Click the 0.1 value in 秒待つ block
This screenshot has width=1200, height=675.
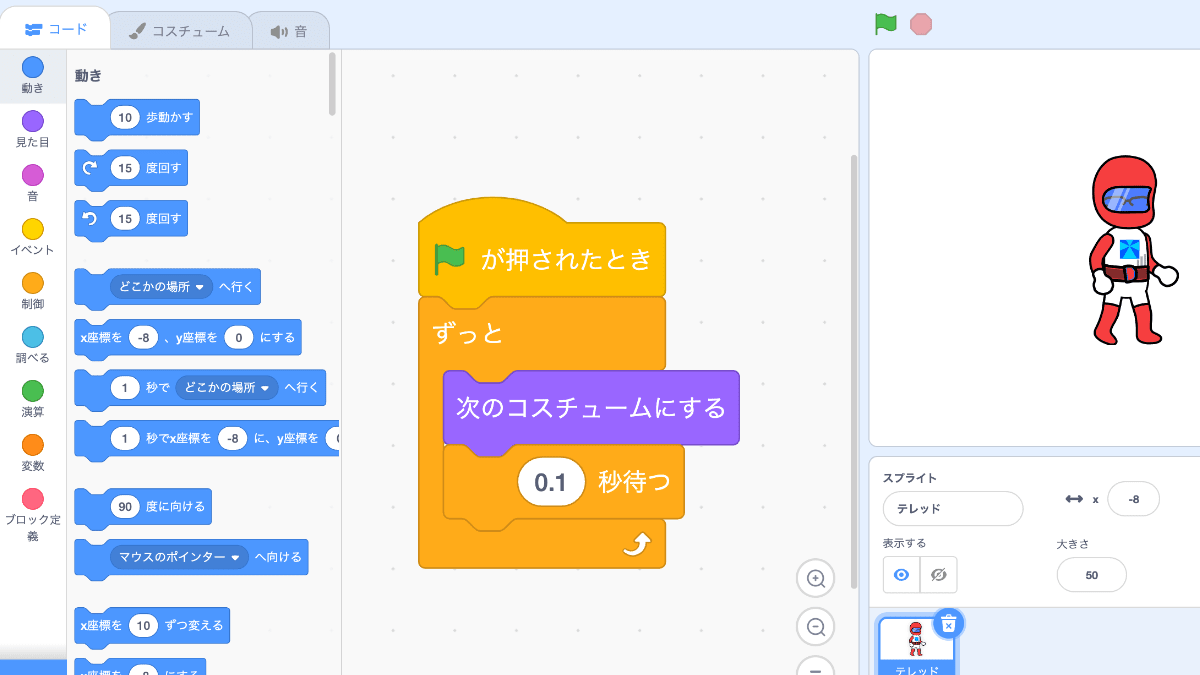tap(551, 483)
